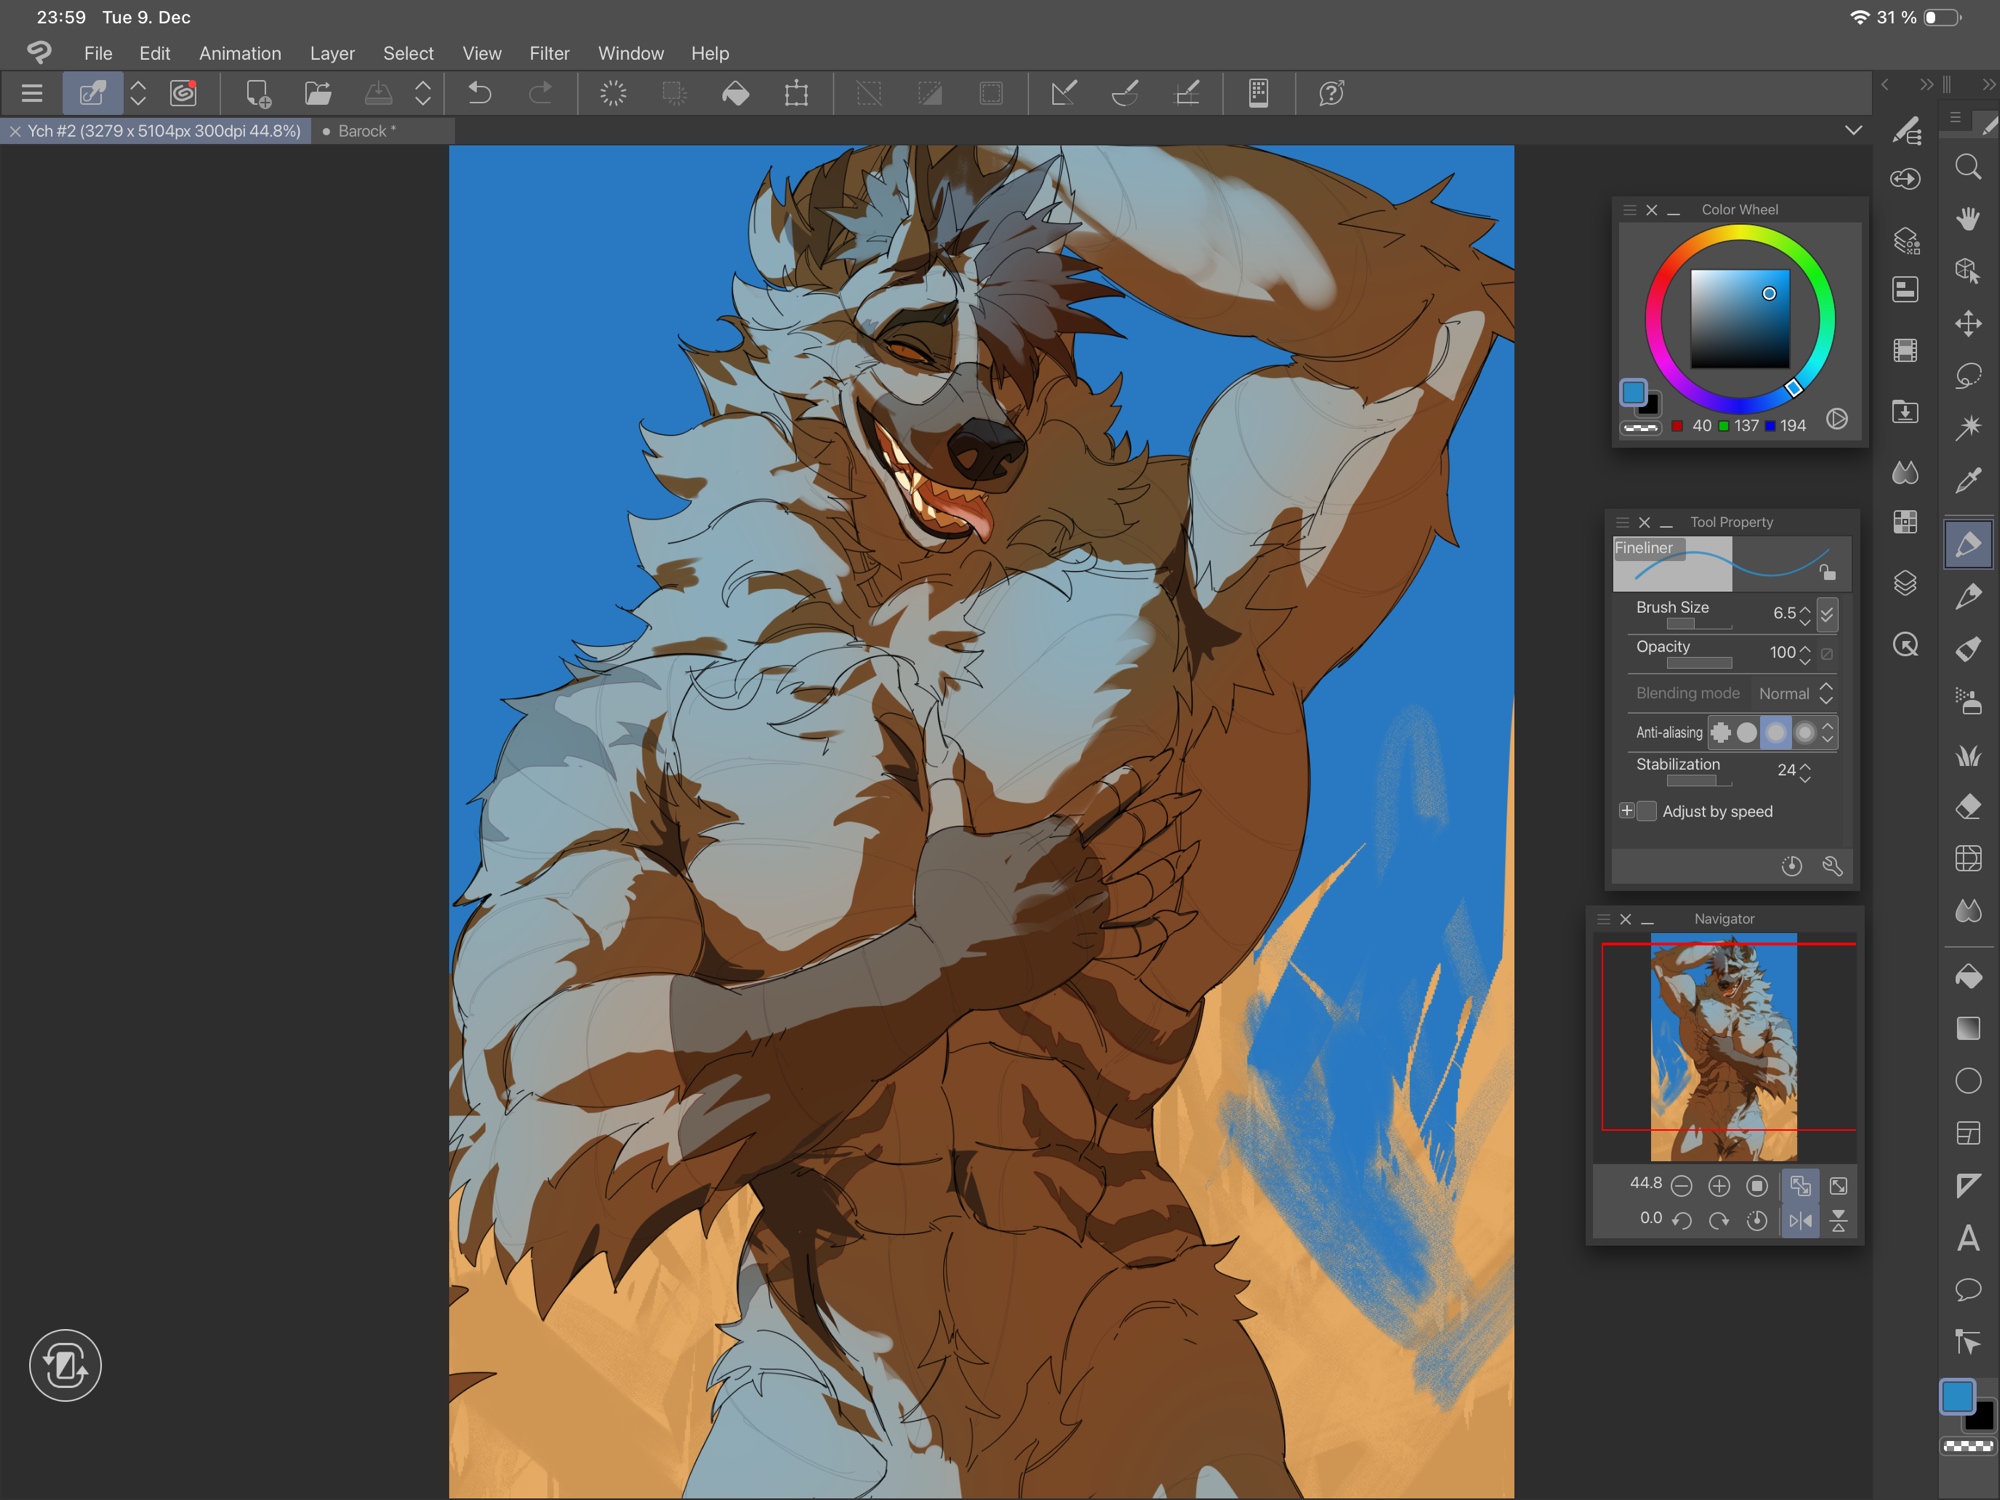Screen dimensions: 2000x1500
Task: Select the Eyedropper tool
Action: pyautogui.click(x=1967, y=481)
